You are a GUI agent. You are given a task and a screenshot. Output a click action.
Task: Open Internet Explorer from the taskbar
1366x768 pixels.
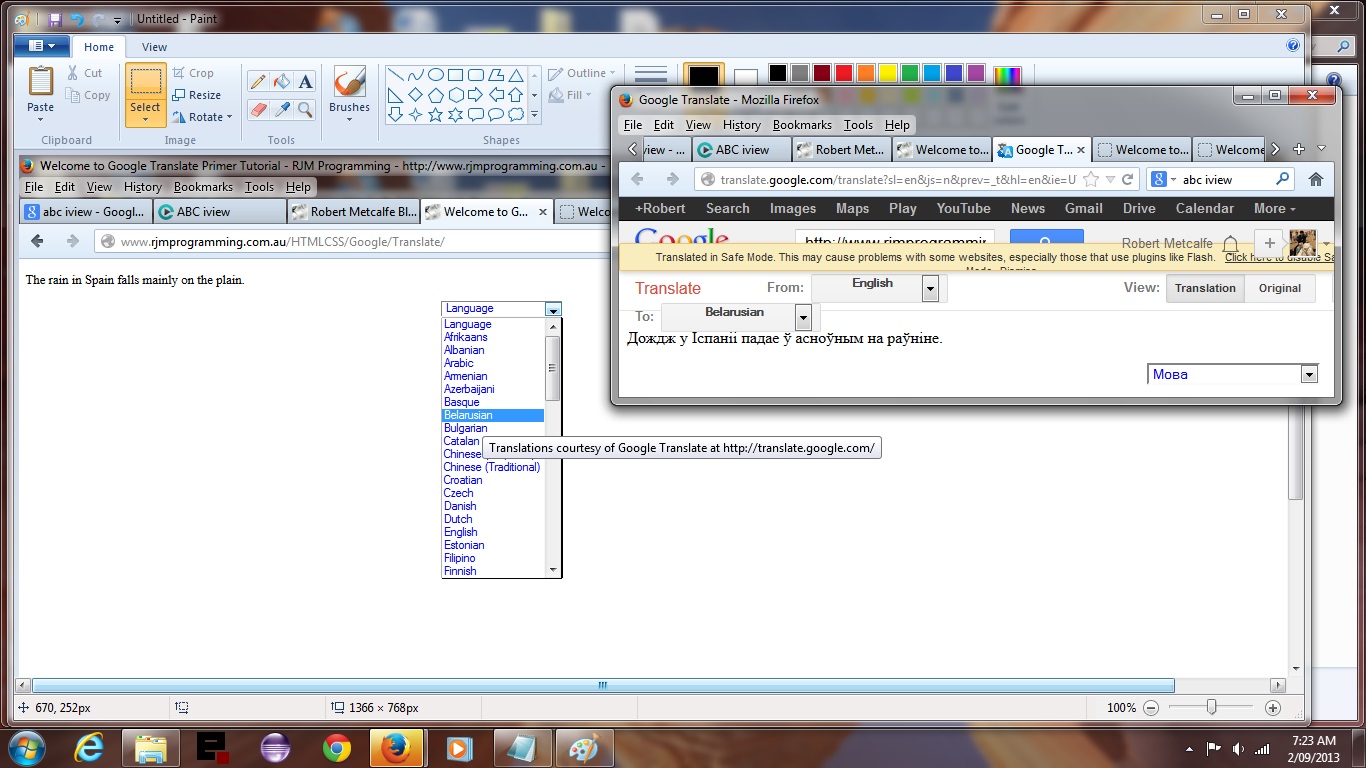coord(89,747)
